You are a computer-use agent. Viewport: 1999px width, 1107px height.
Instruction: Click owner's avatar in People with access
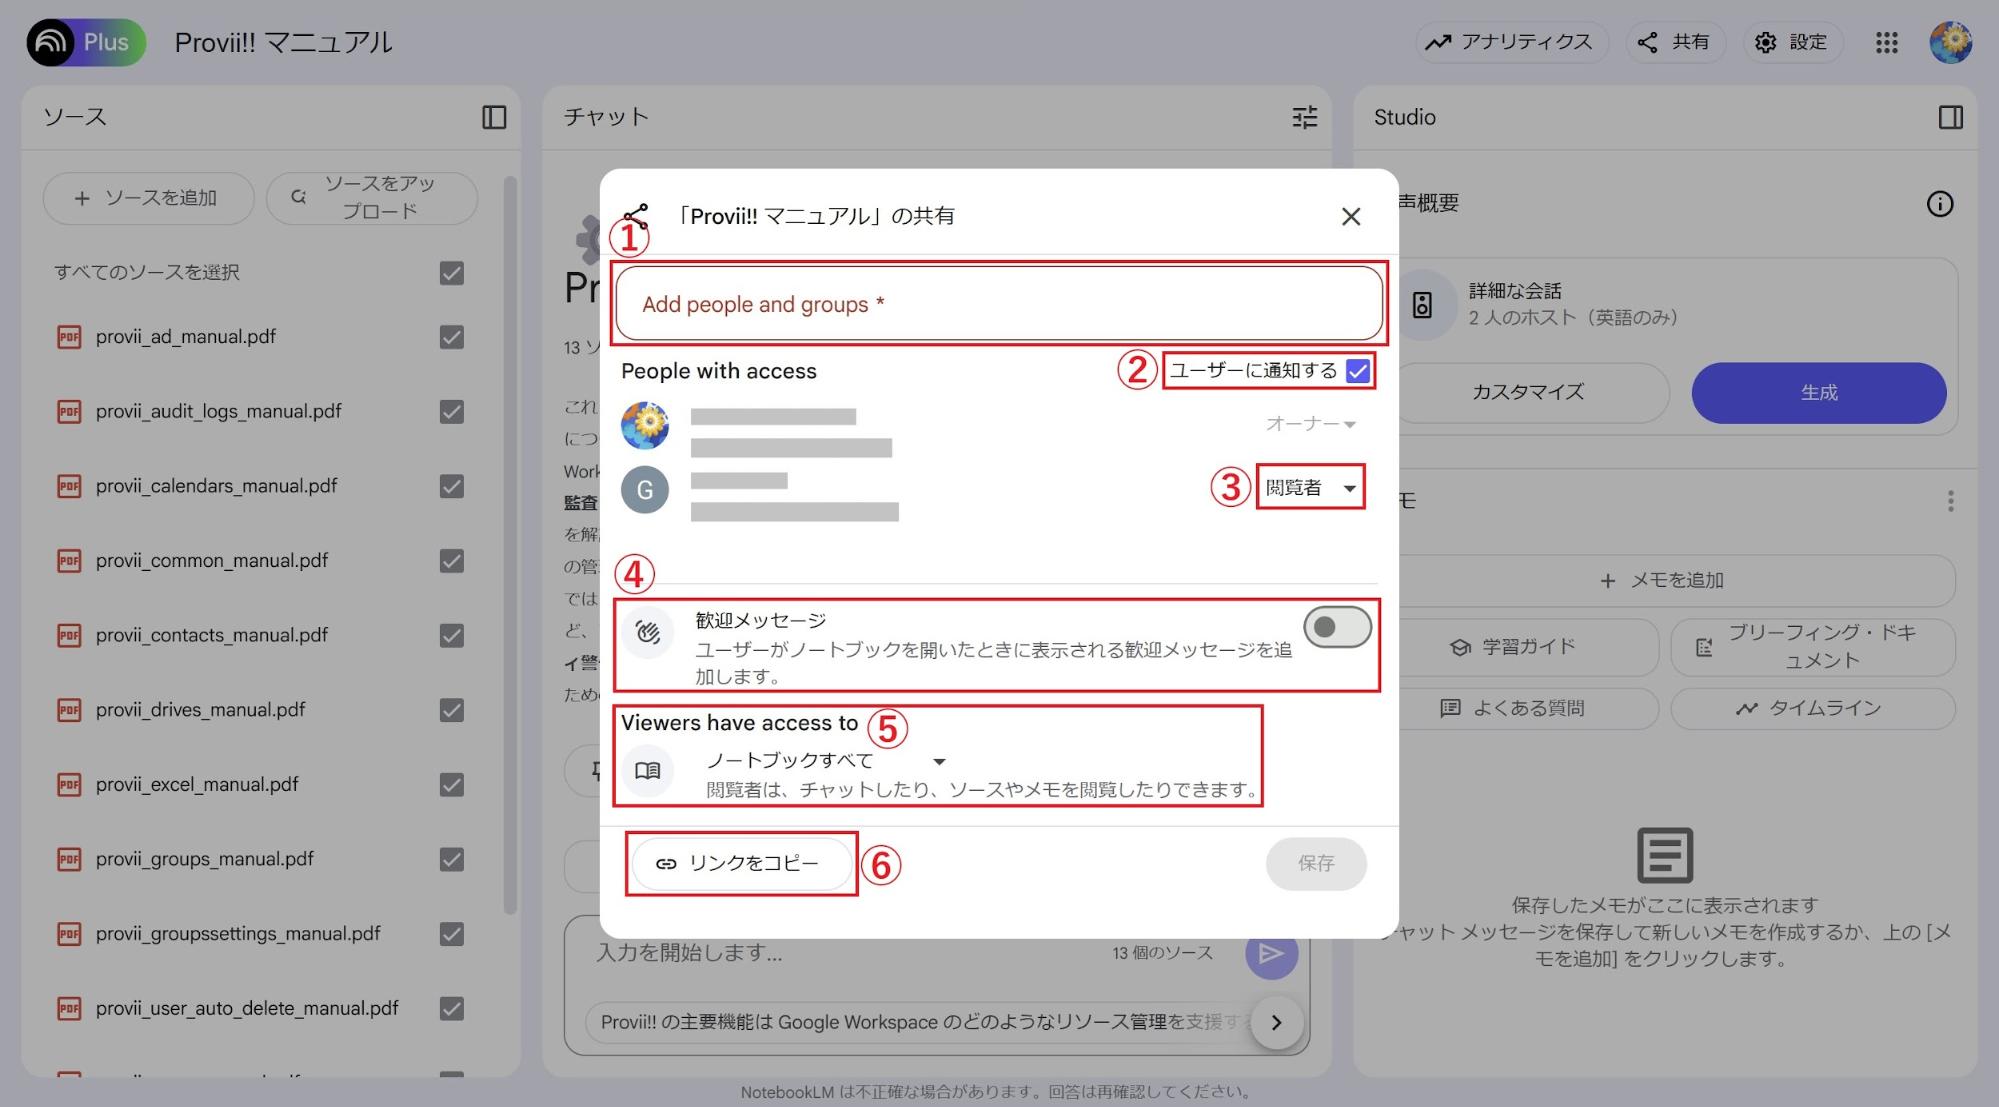click(645, 426)
